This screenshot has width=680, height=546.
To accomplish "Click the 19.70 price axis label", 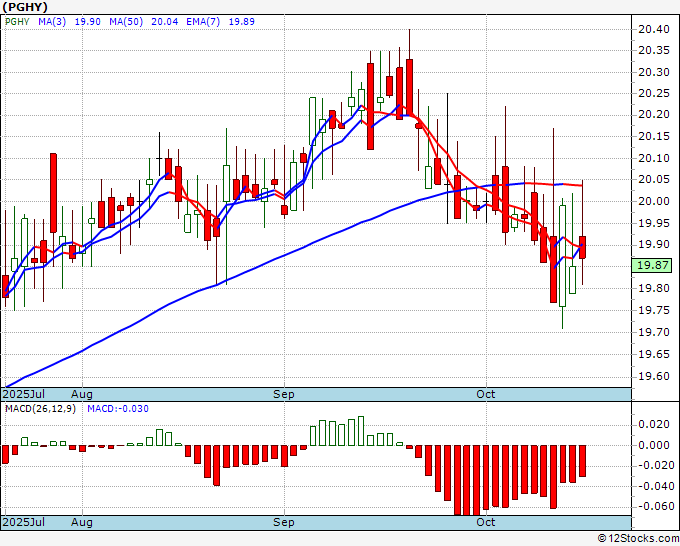I will (654, 332).
